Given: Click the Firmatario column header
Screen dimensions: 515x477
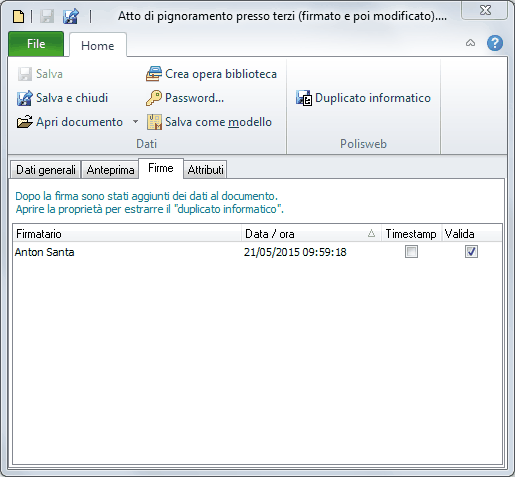Looking at the screenshot, I should [127, 234].
